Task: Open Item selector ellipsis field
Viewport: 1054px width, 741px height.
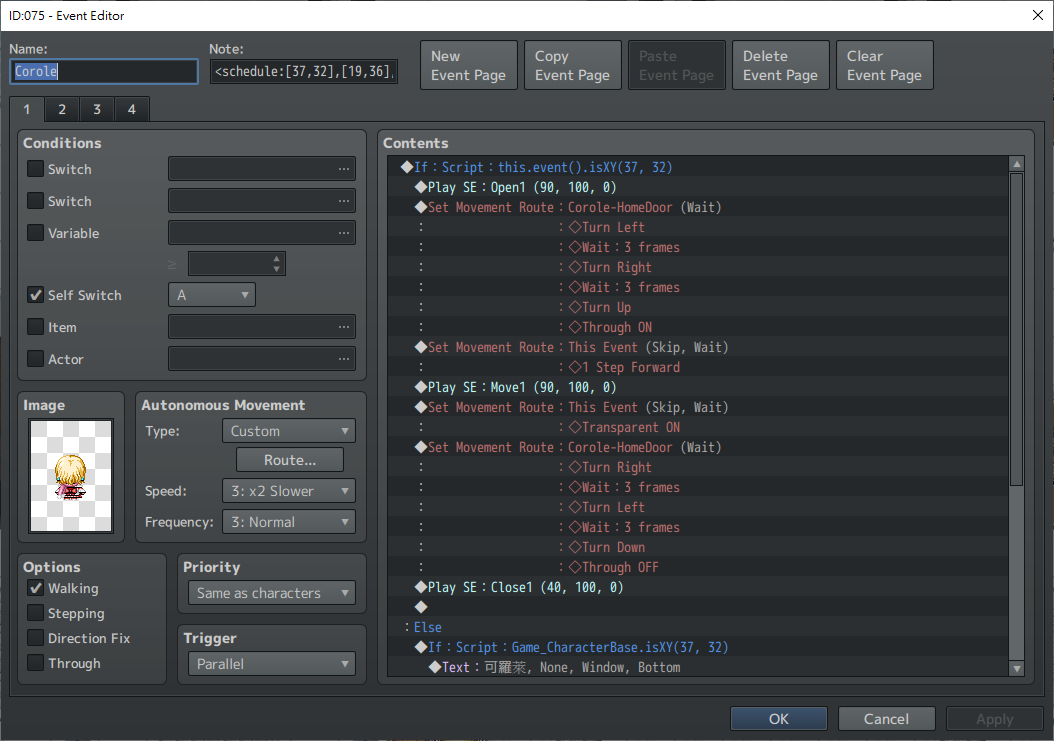Action: tap(261, 327)
